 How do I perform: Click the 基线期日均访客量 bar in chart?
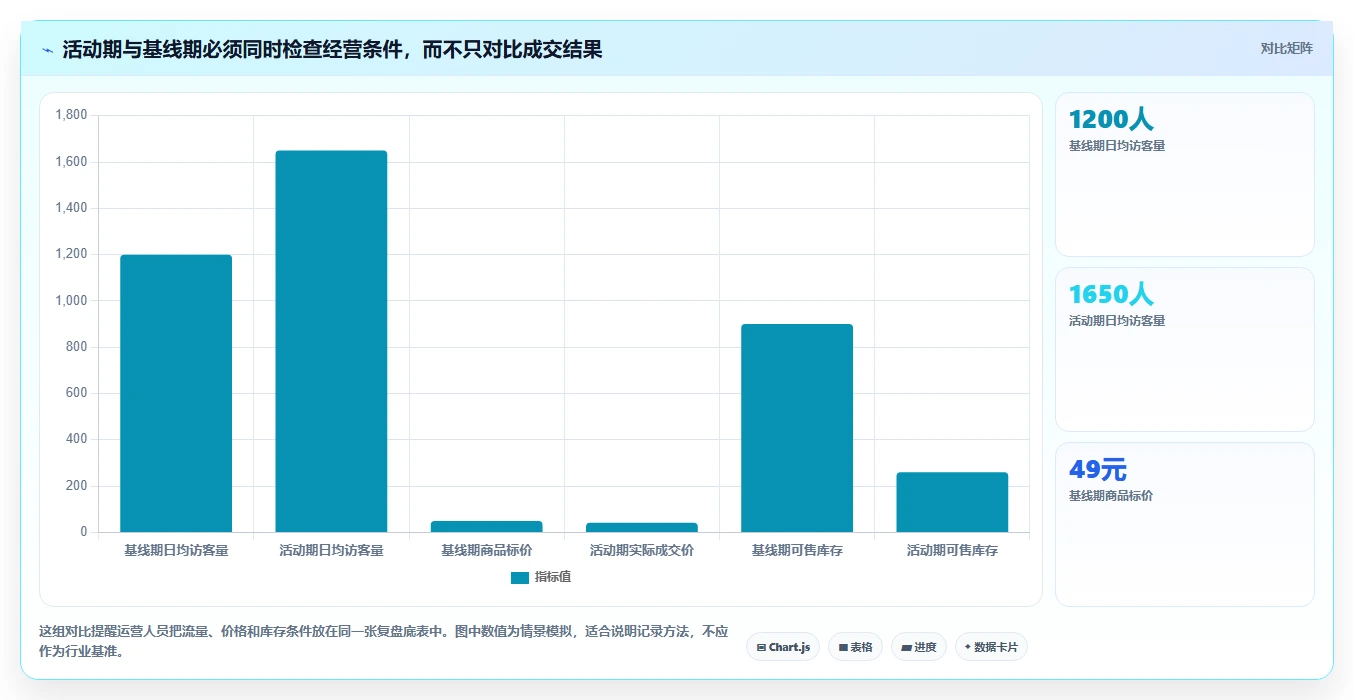tap(176, 393)
